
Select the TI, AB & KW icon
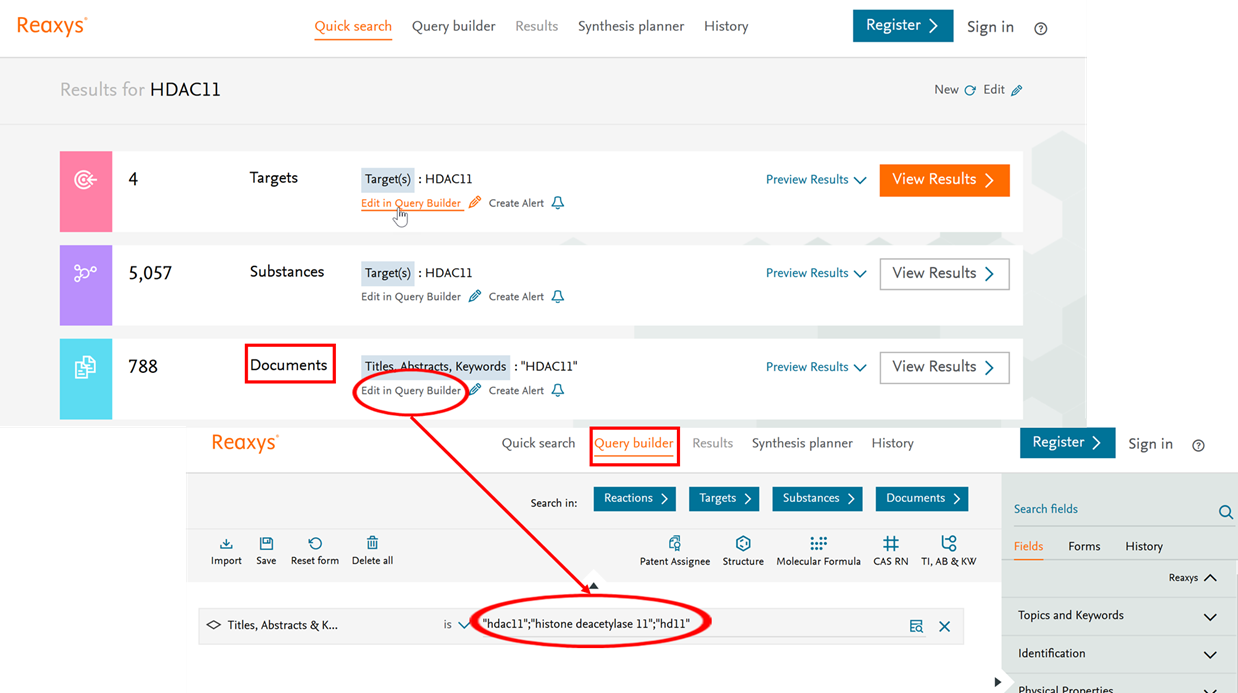948,544
